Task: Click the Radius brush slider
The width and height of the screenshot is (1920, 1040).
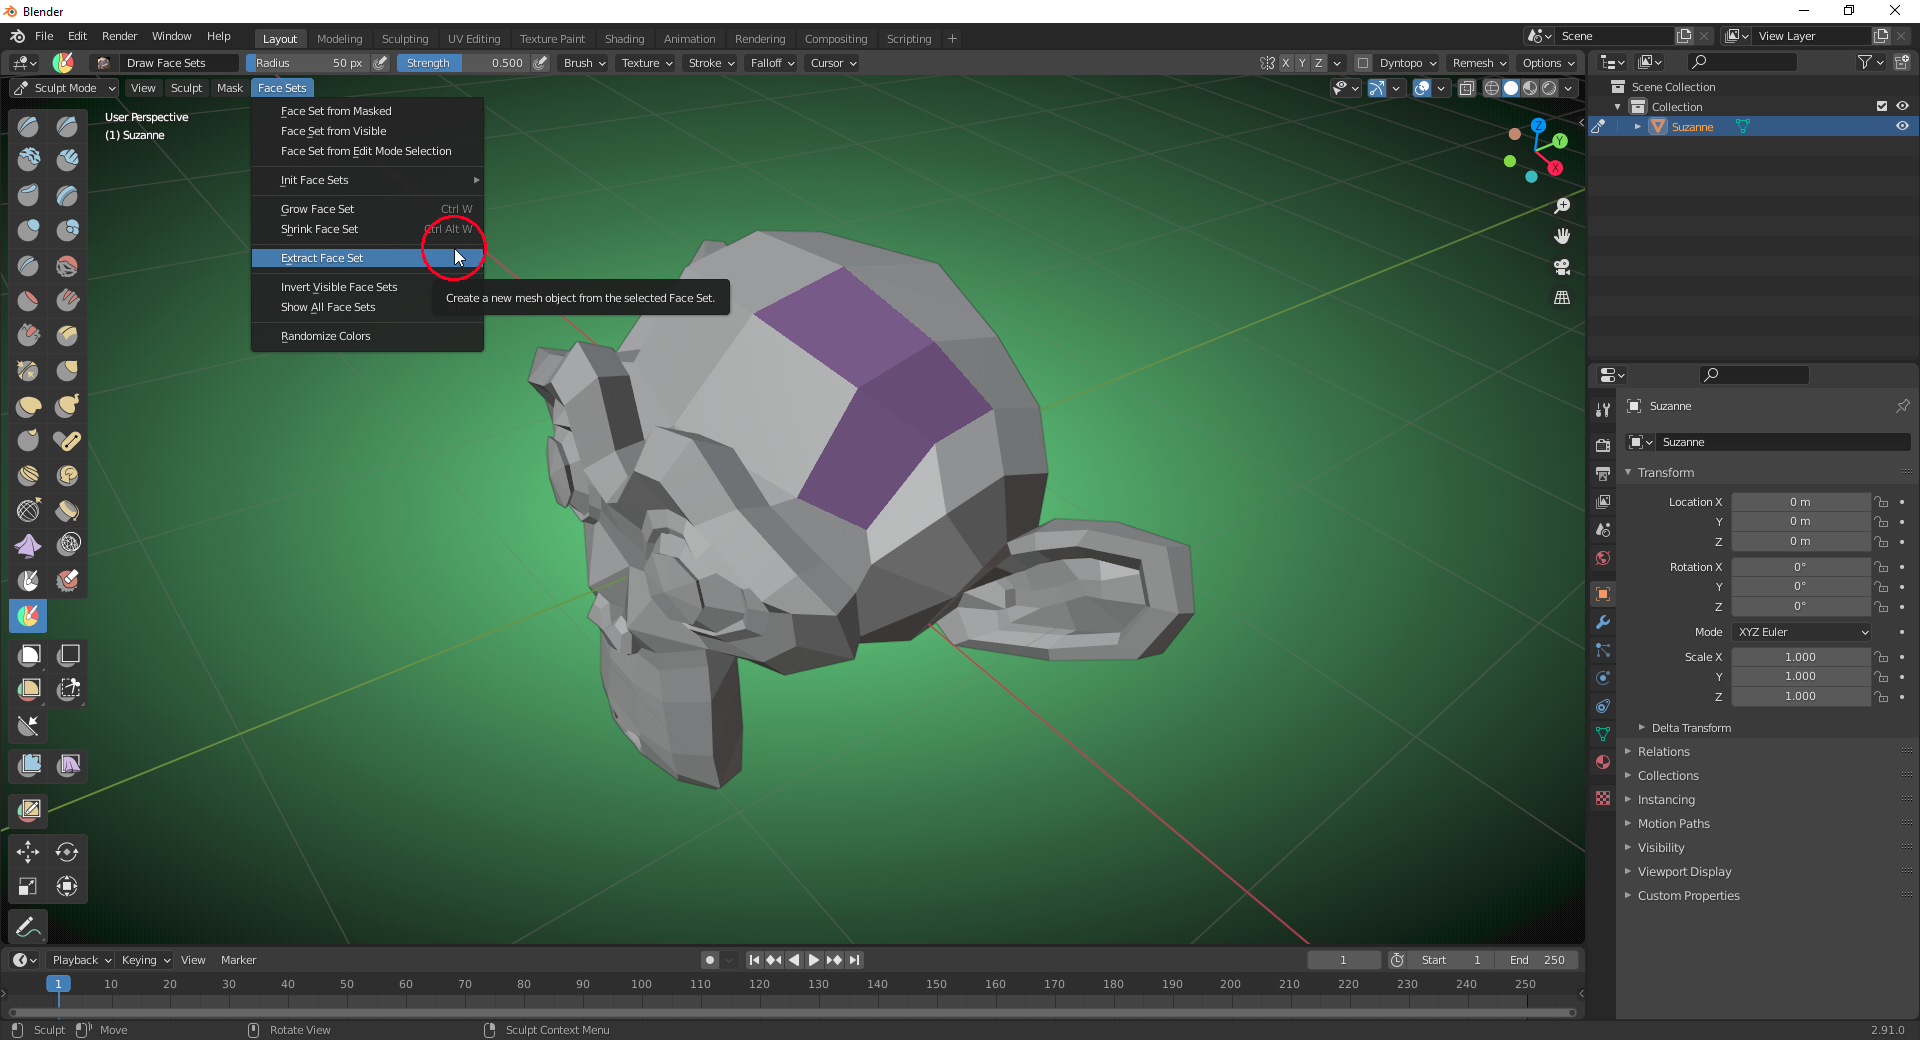Action: point(308,63)
